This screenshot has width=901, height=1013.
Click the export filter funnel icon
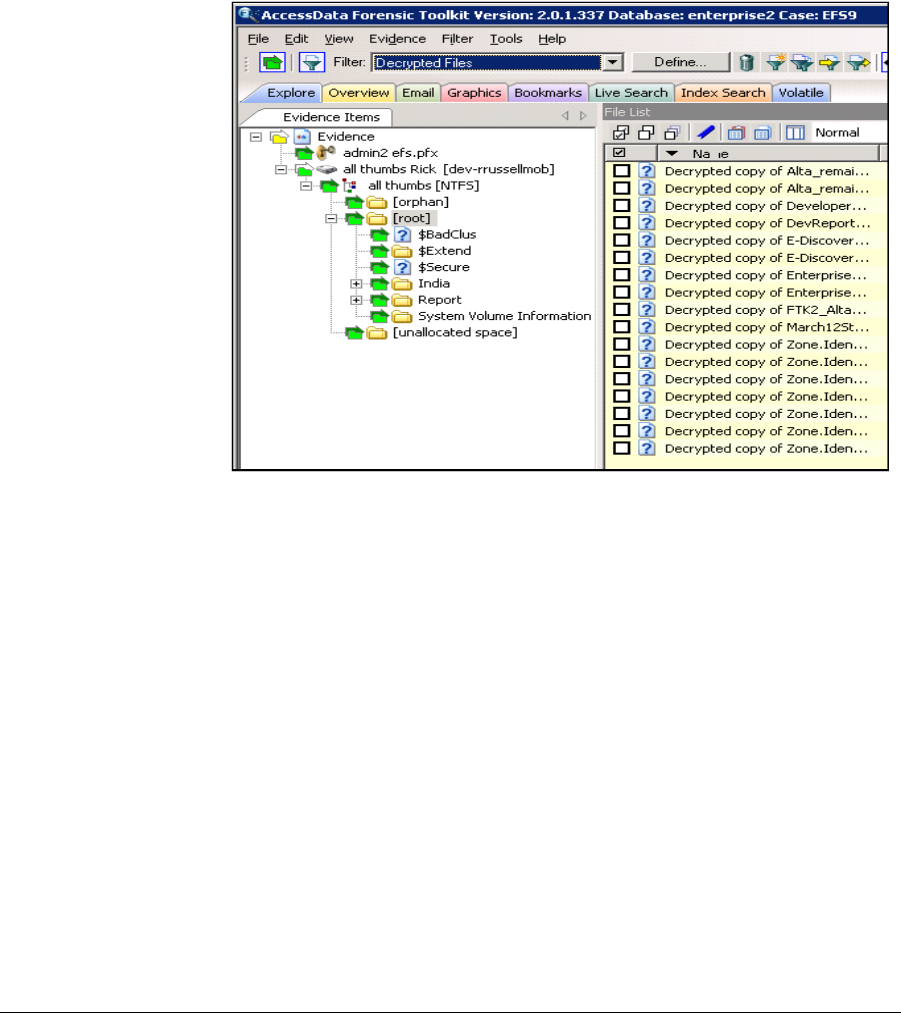(x=858, y=63)
